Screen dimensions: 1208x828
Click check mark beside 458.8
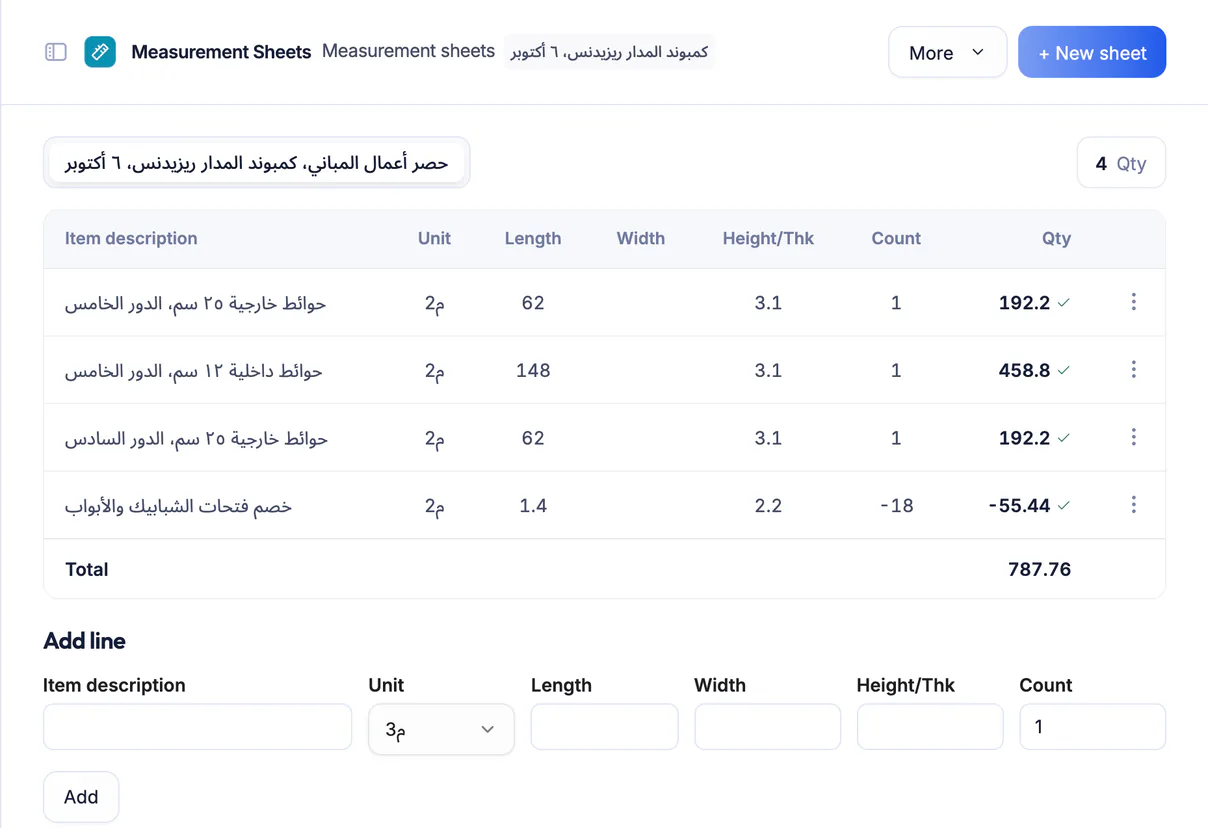[x=1064, y=370]
